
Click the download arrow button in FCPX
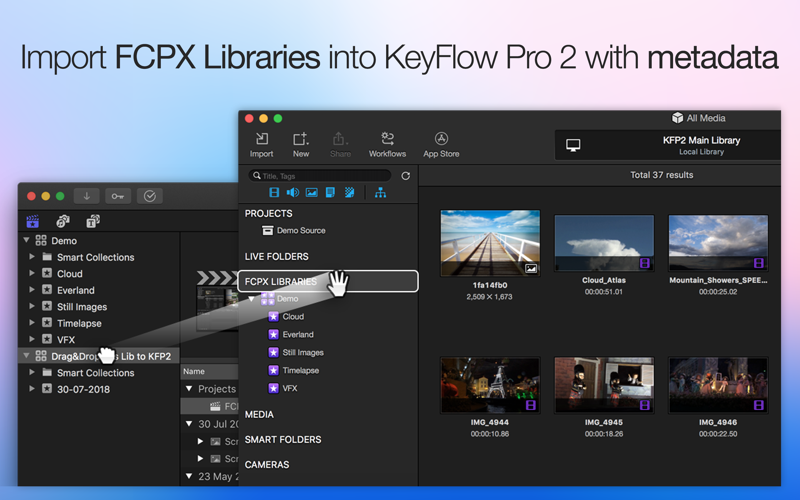pos(87,196)
